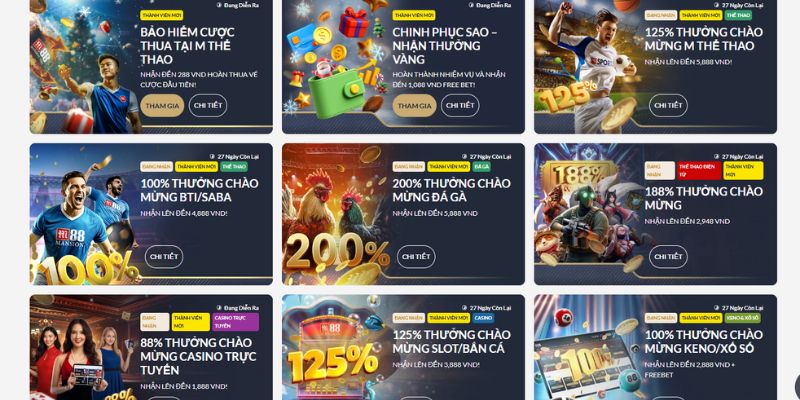Open CHI TIẾT for 125% M Thể Thao bonus
Screen dimensions: 800x400
(x=668, y=106)
